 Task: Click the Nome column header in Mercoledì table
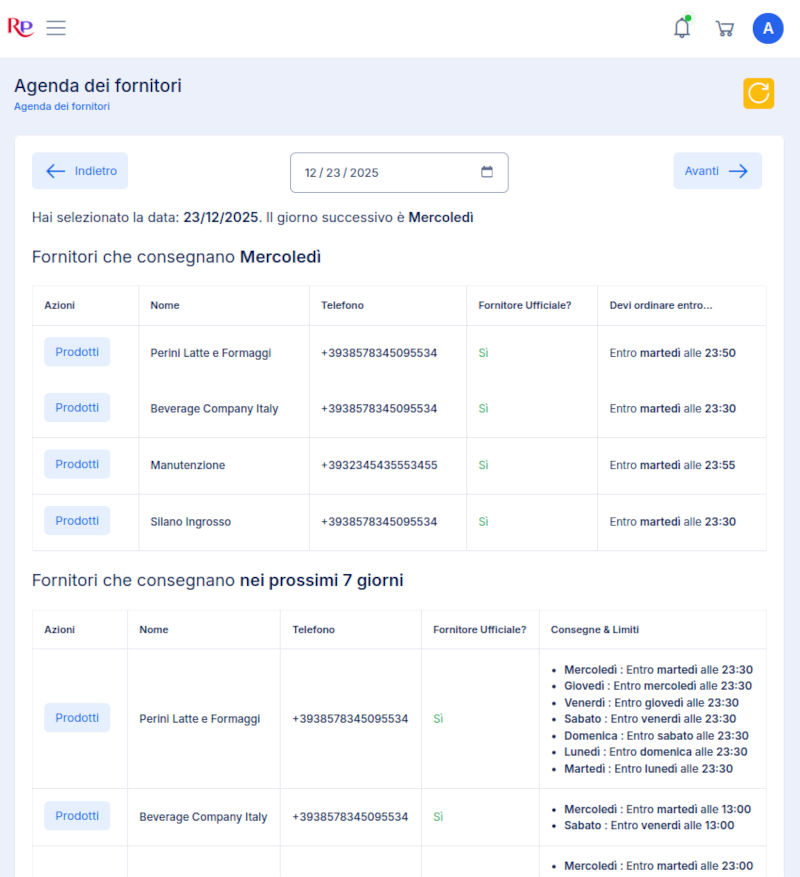165,305
